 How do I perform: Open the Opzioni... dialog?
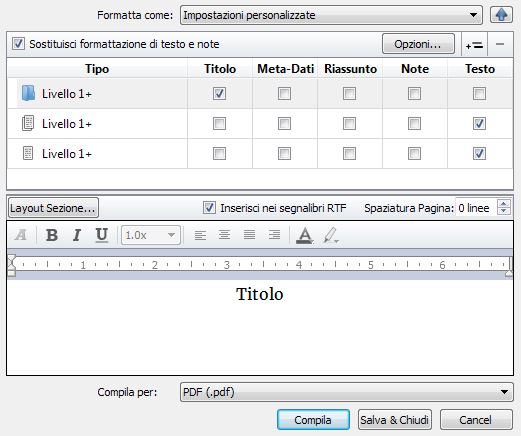coord(418,44)
